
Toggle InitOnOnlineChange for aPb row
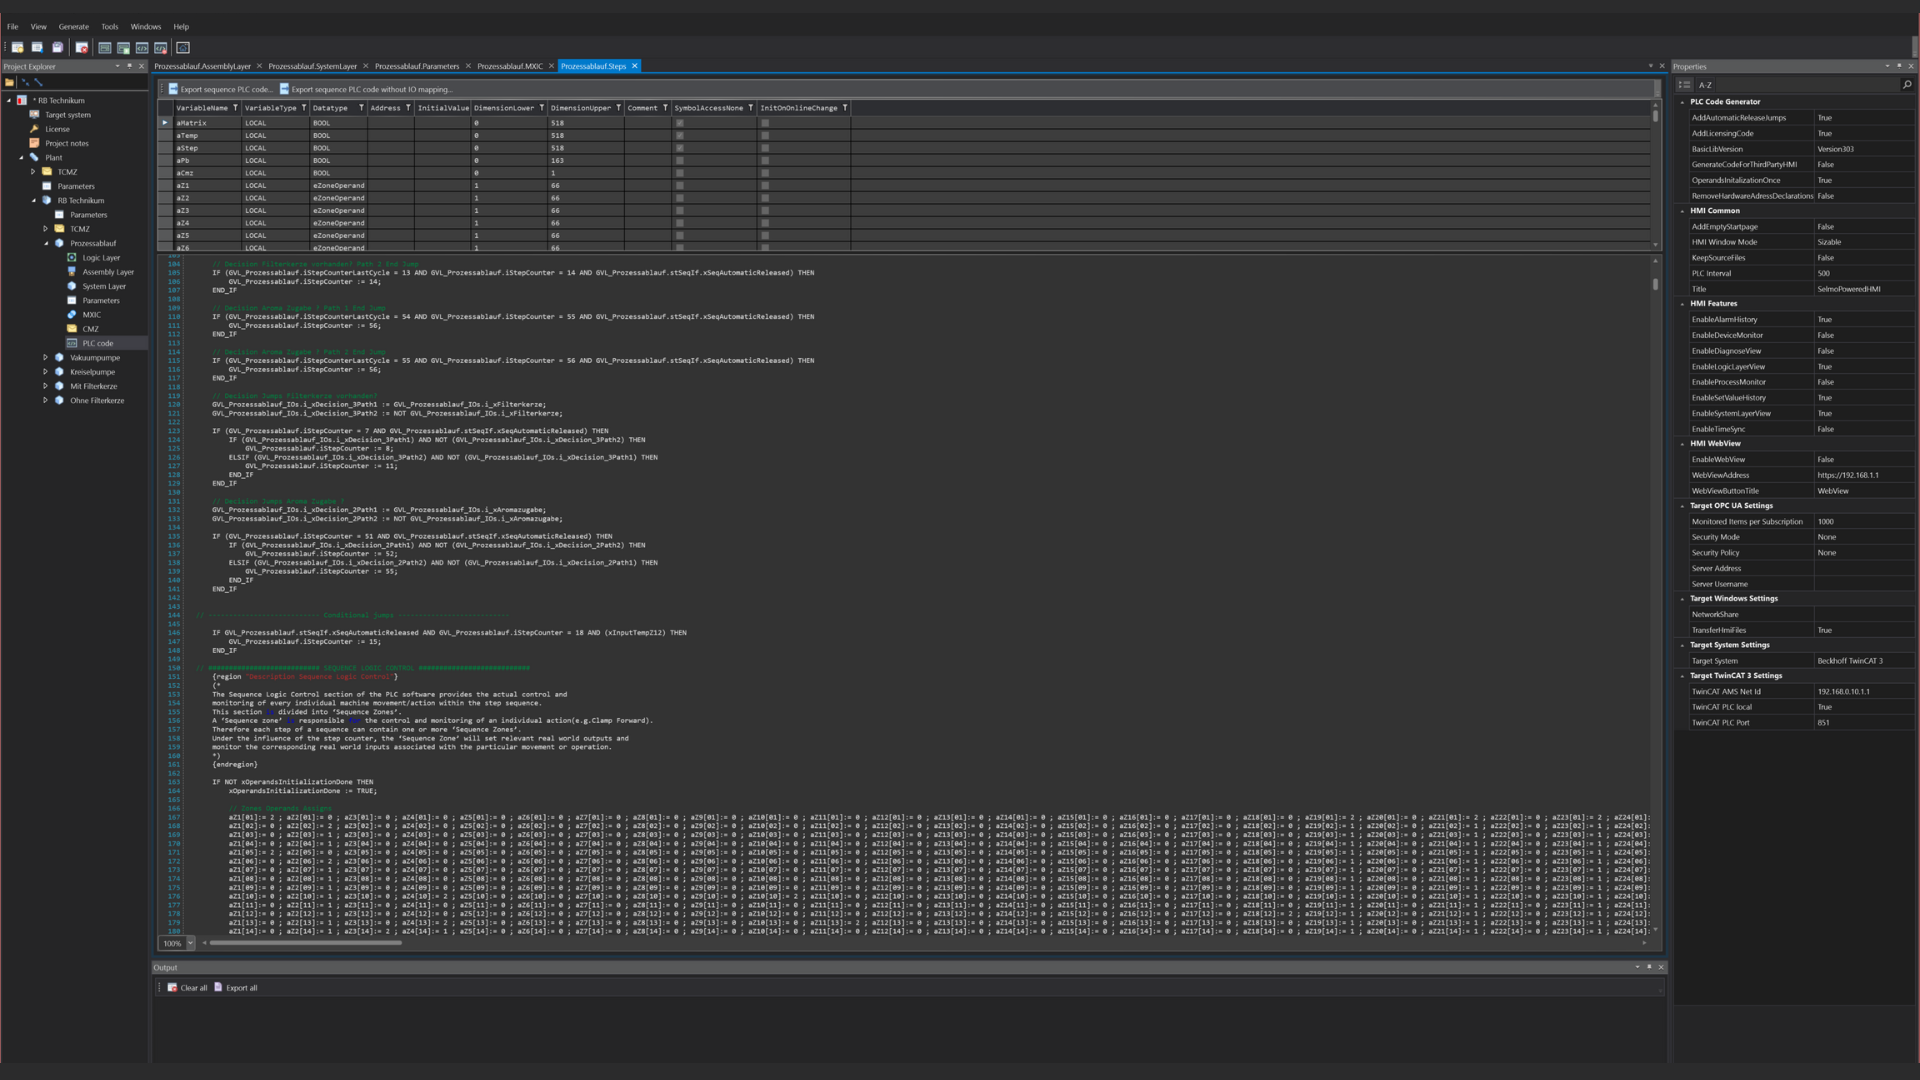[x=765, y=160]
